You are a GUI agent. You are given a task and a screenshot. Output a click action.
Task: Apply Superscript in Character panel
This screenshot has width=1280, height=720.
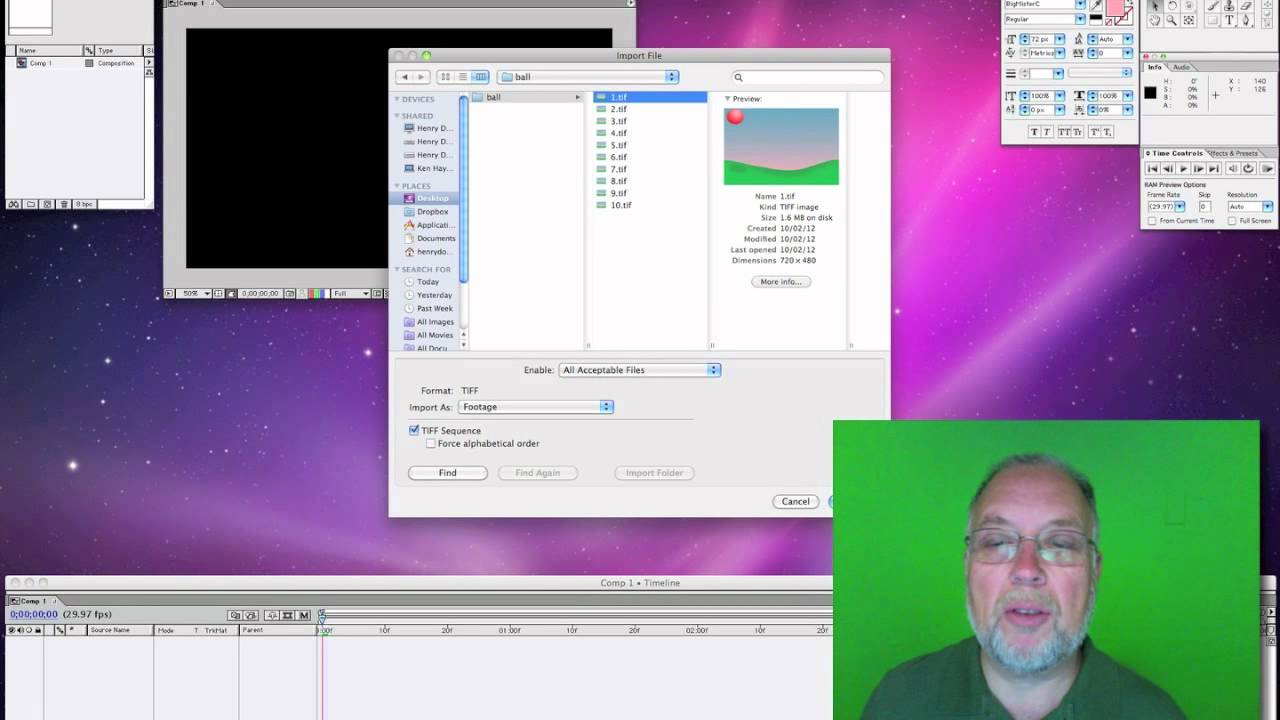pos(1094,132)
